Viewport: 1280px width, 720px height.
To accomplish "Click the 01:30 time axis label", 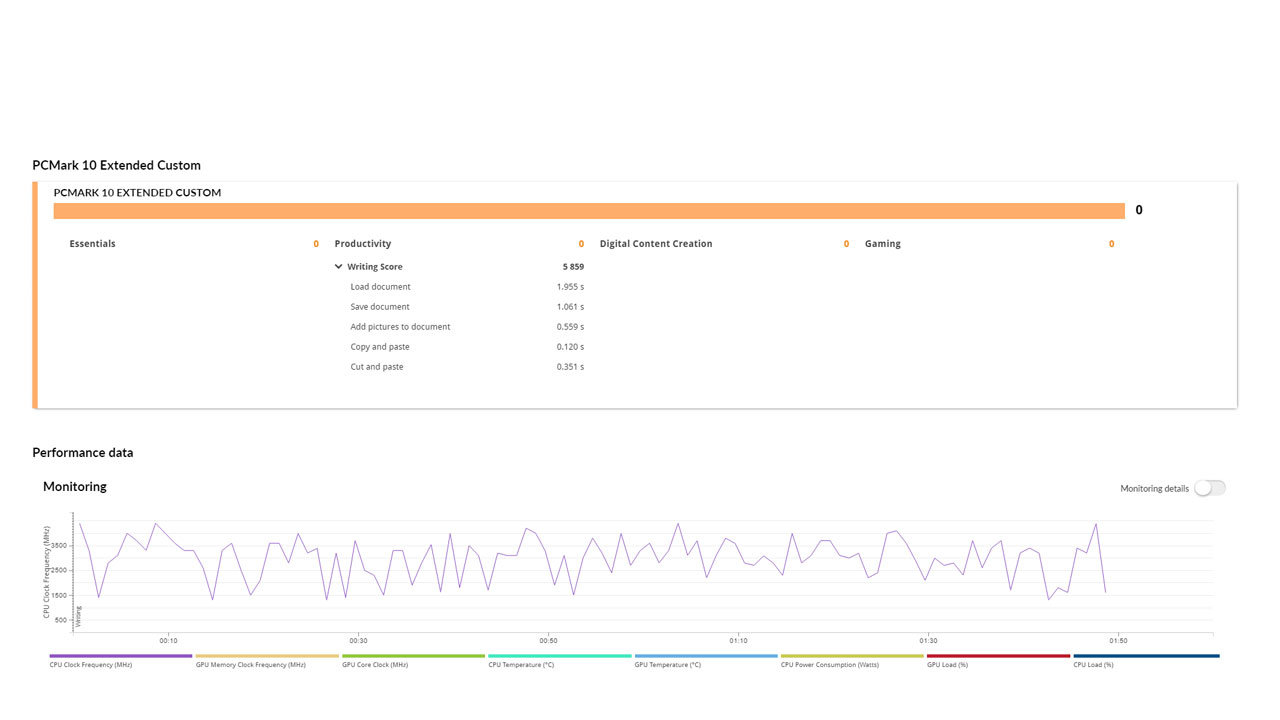I will point(928,641).
